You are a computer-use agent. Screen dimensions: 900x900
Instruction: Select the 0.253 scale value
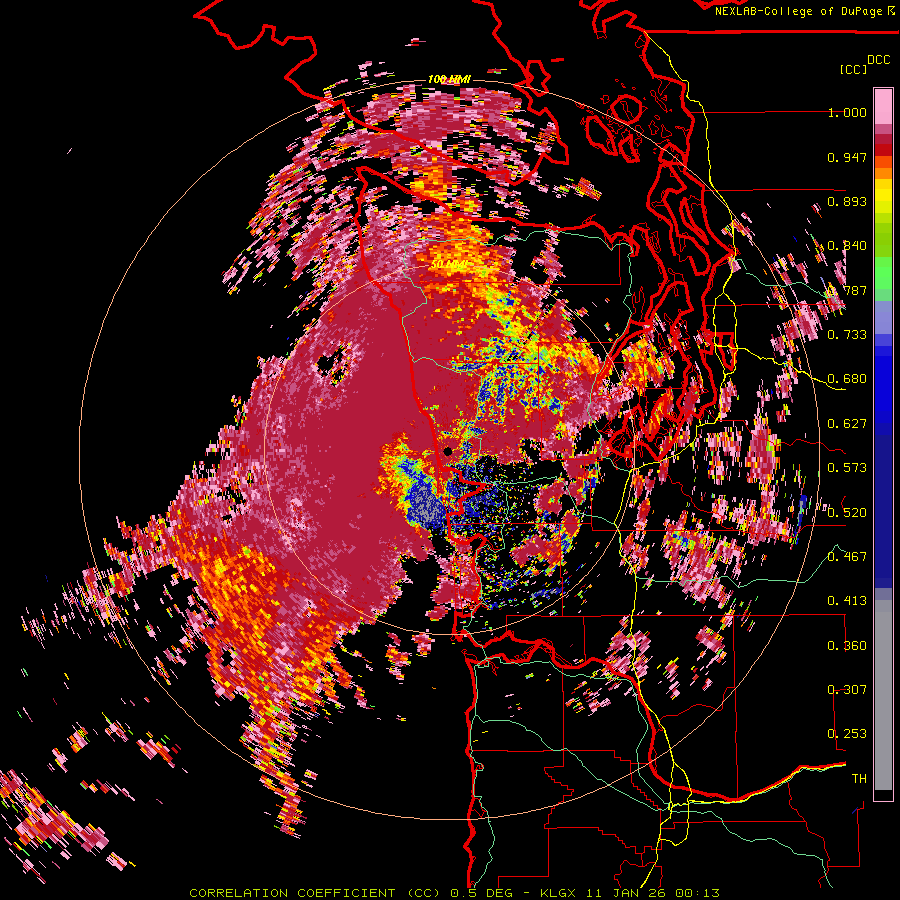pyautogui.click(x=847, y=734)
